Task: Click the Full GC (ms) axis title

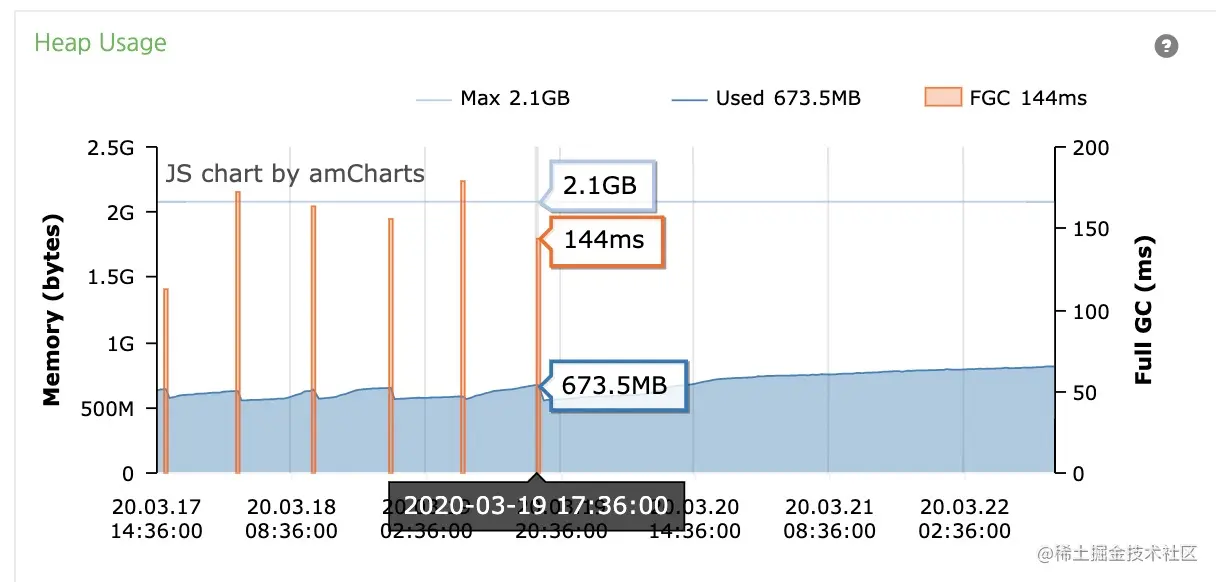Action: (1144, 310)
